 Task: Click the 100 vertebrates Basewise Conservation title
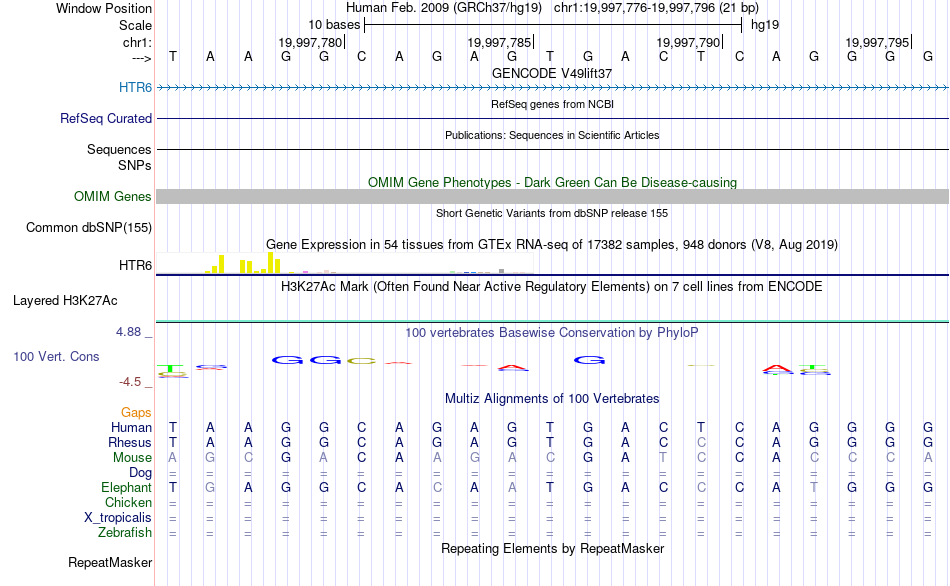click(552, 333)
